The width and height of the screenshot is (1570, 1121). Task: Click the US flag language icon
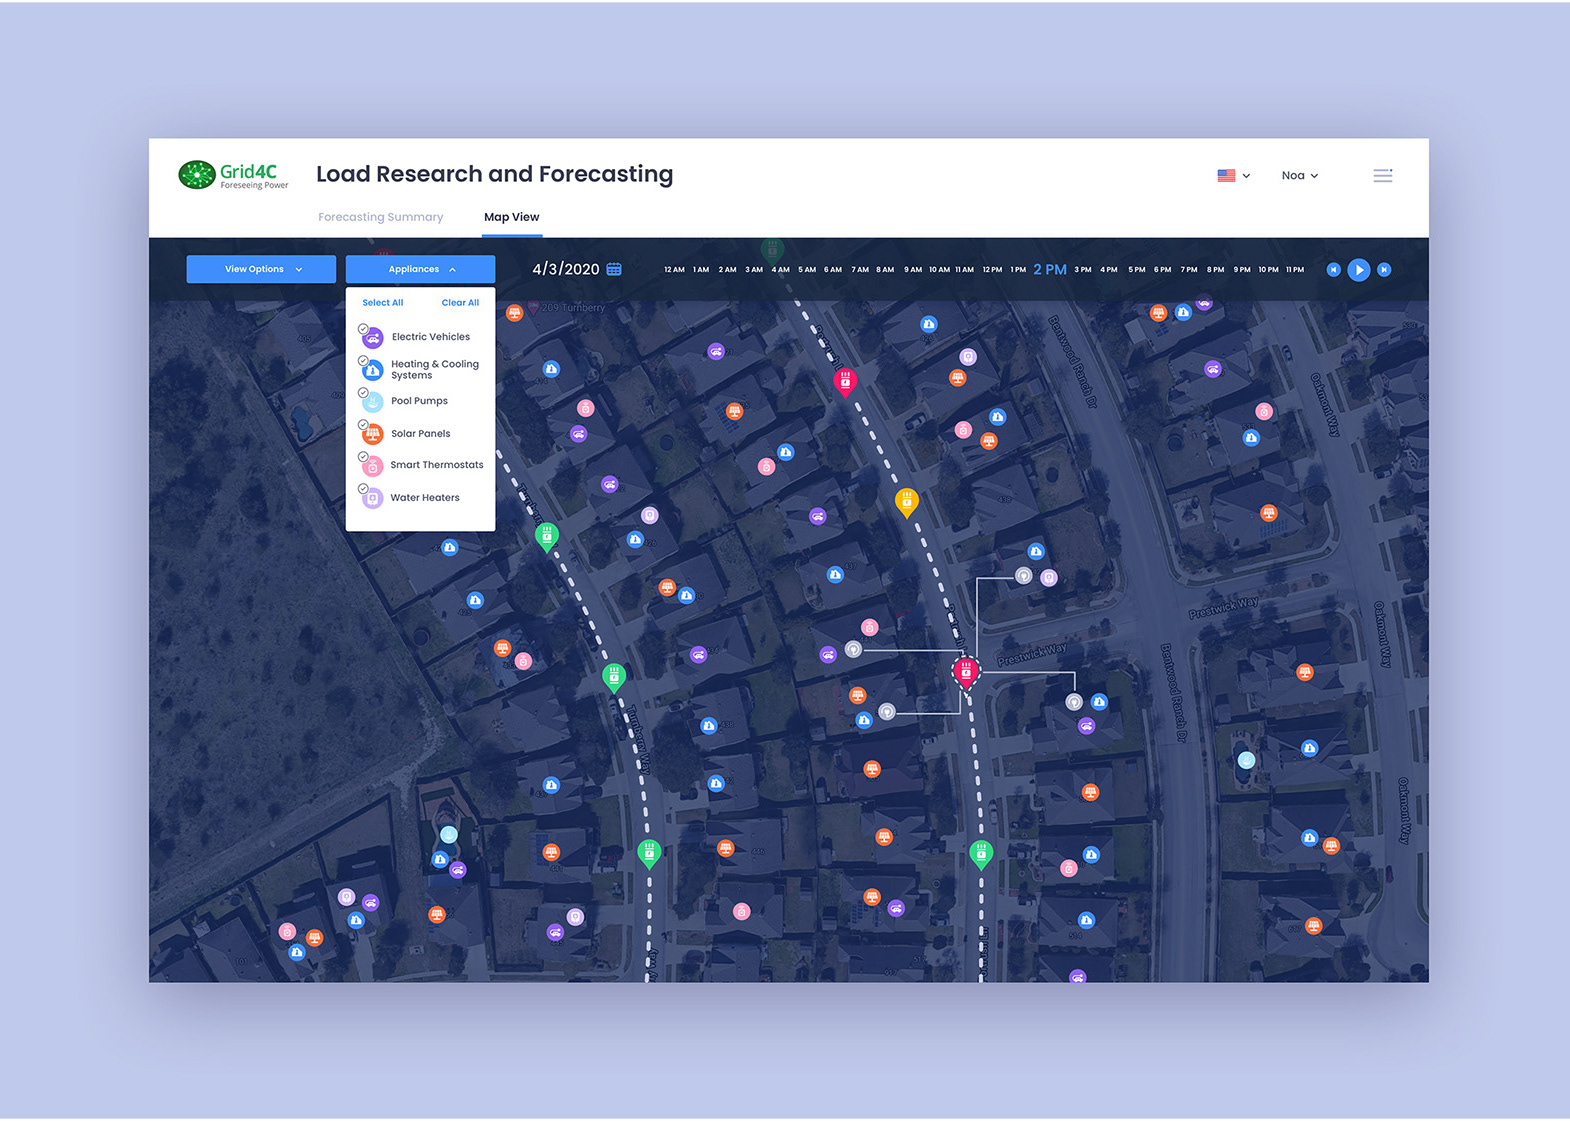click(1226, 175)
